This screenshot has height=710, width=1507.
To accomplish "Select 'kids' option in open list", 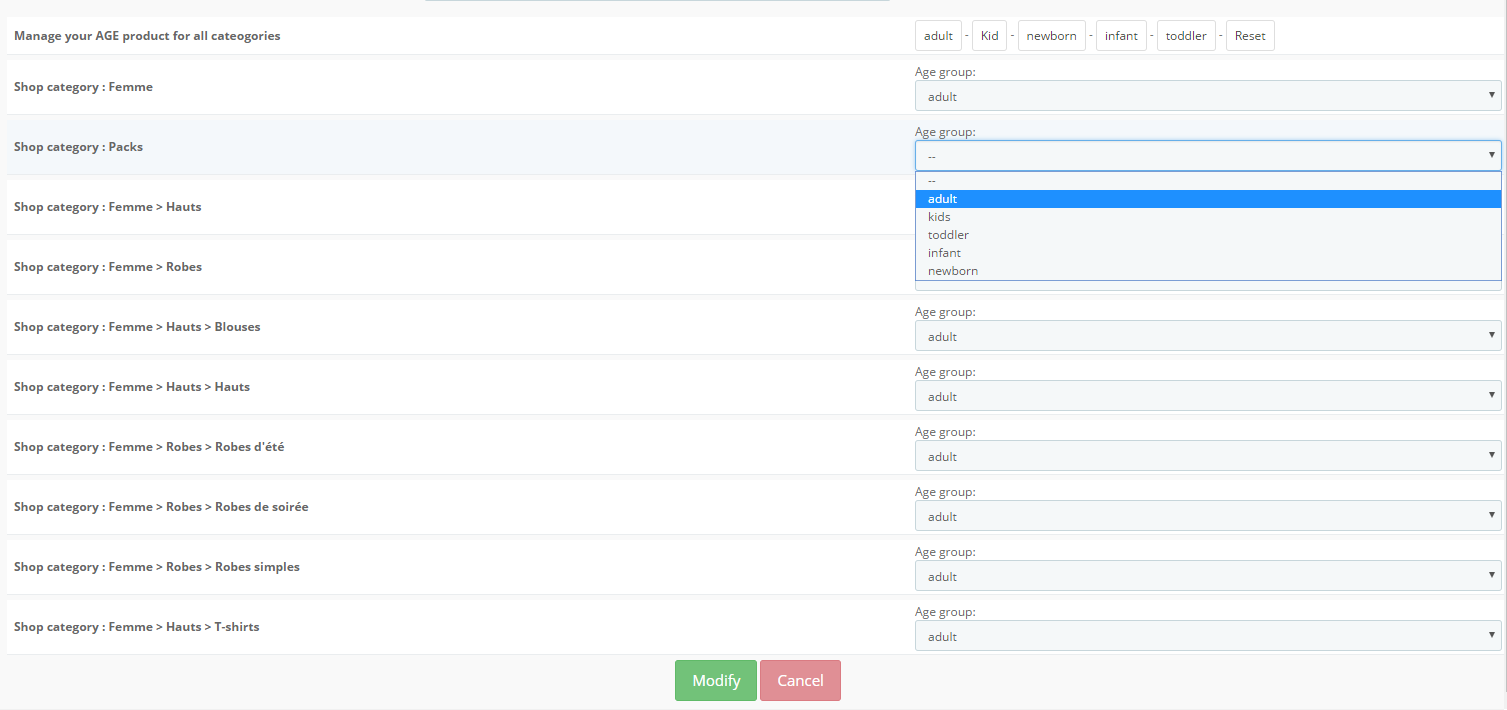I will coord(1208,217).
